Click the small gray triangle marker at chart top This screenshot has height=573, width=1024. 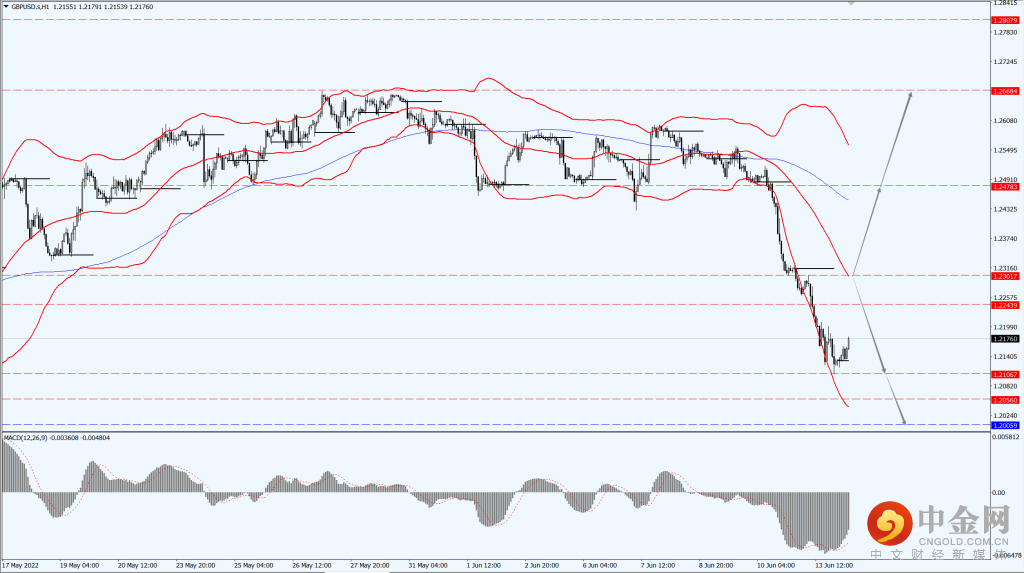pyautogui.click(x=851, y=3)
